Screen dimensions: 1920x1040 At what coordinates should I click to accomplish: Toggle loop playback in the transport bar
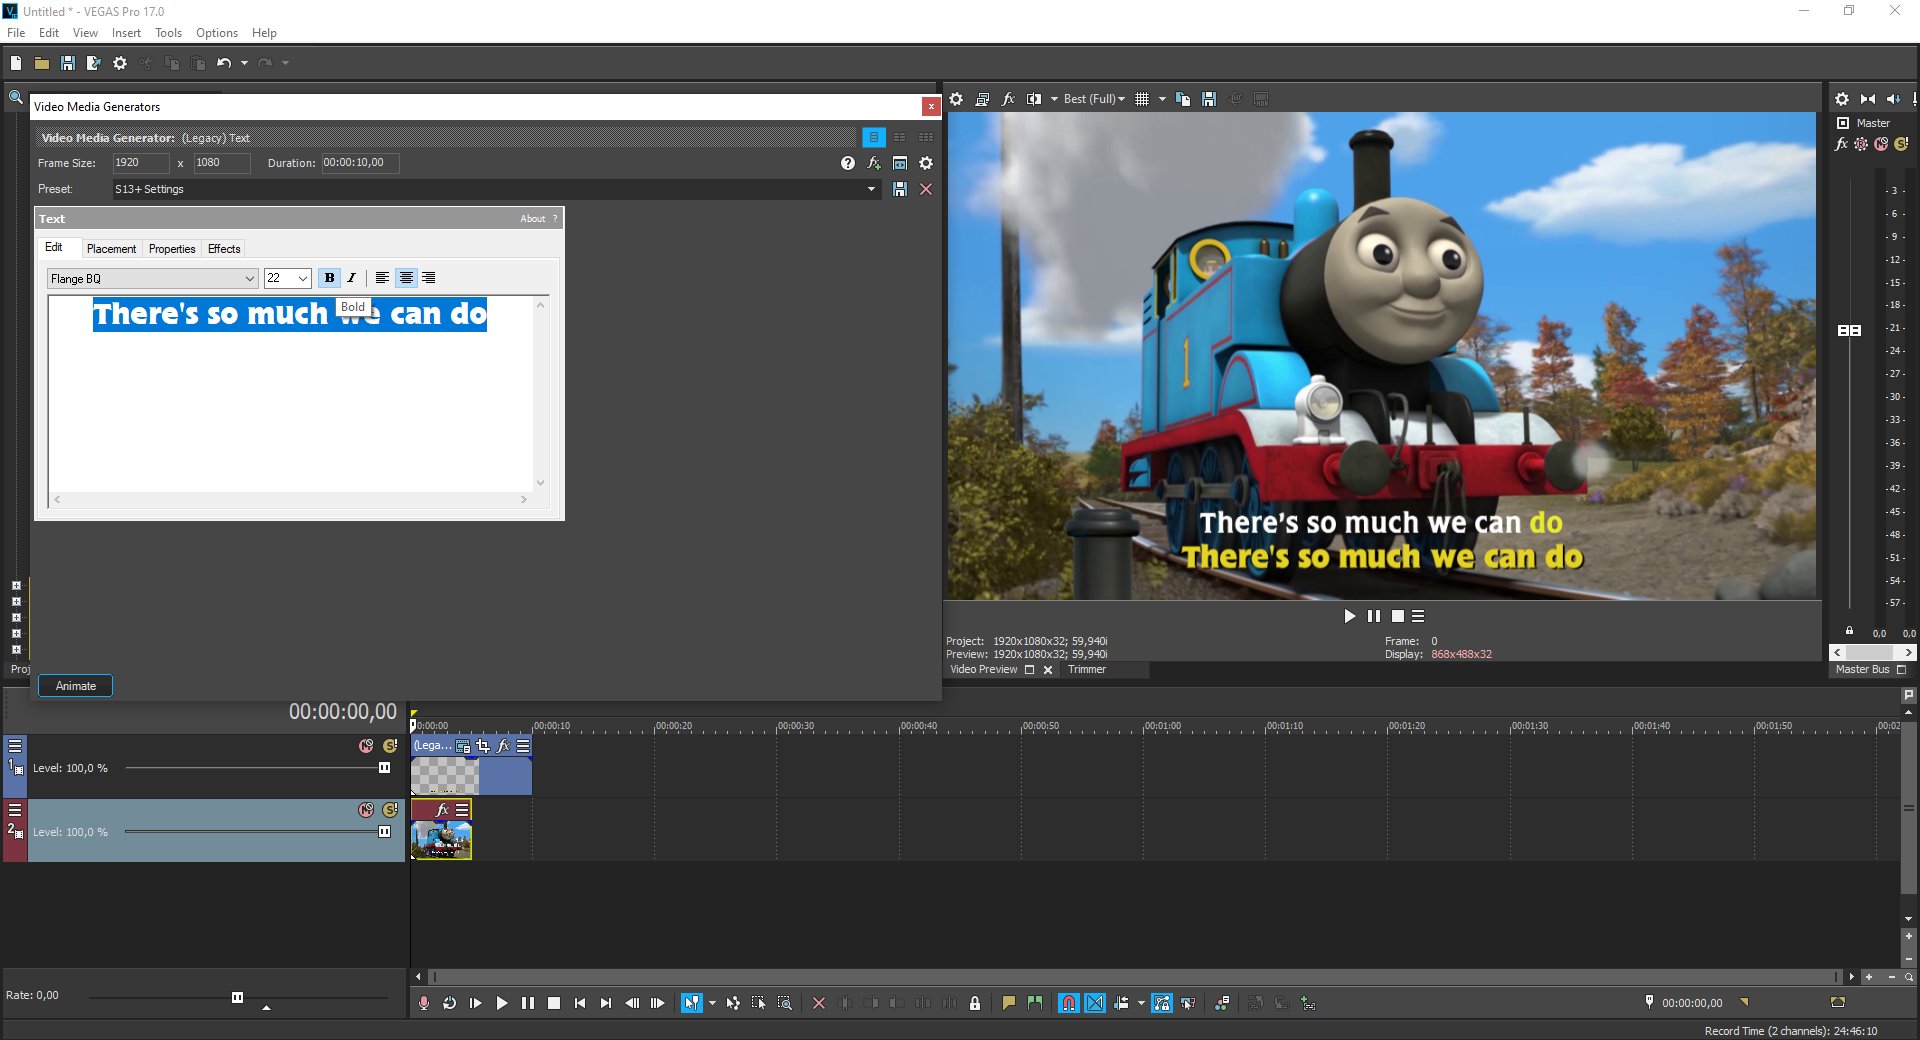pyautogui.click(x=450, y=1003)
